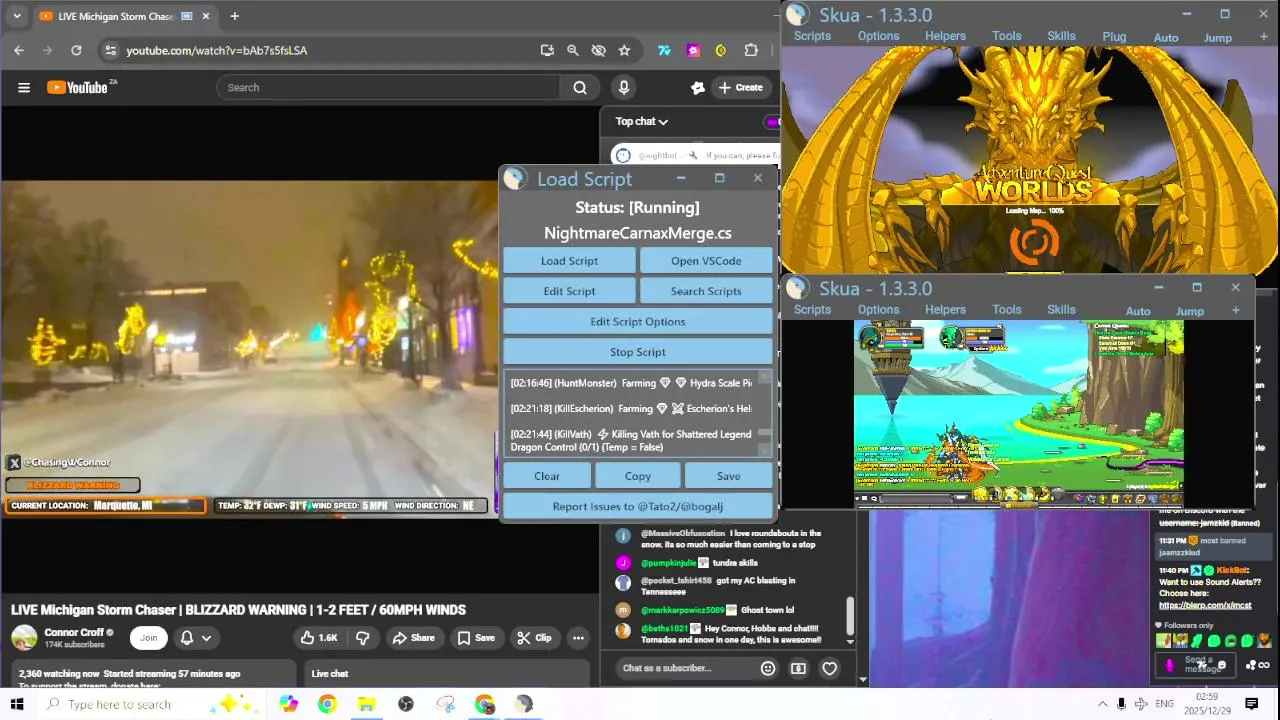Go back in Chrome browser
Image resolution: width=1280 pixels, height=720 pixels.
pos(19,50)
